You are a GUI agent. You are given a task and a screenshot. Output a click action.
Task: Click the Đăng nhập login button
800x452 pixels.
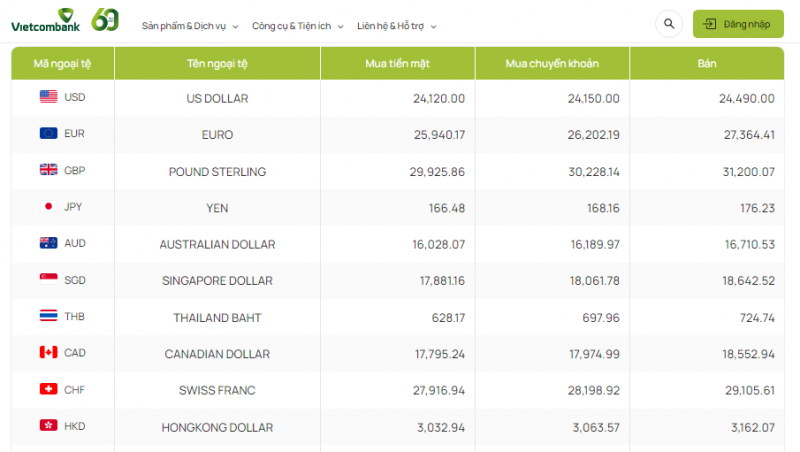tap(738, 24)
